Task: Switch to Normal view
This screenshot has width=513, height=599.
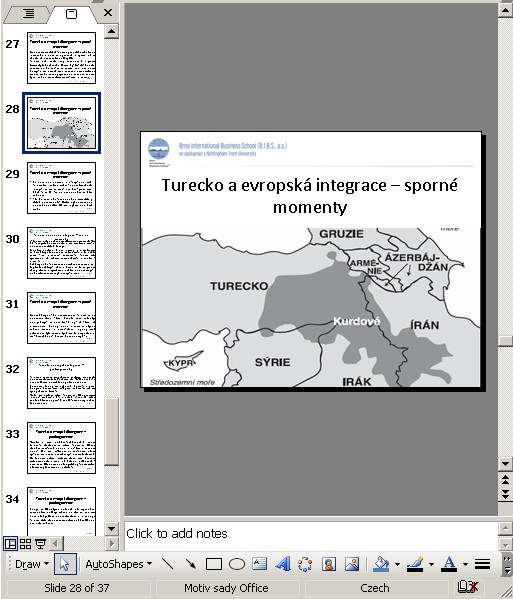Action: click(10, 543)
